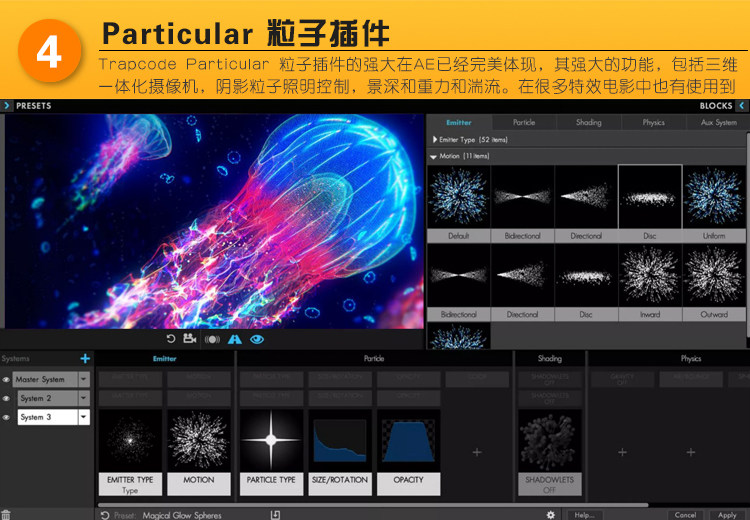Click the Systems panel label
This screenshot has width=750, height=520.
click(x=15, y=358)
